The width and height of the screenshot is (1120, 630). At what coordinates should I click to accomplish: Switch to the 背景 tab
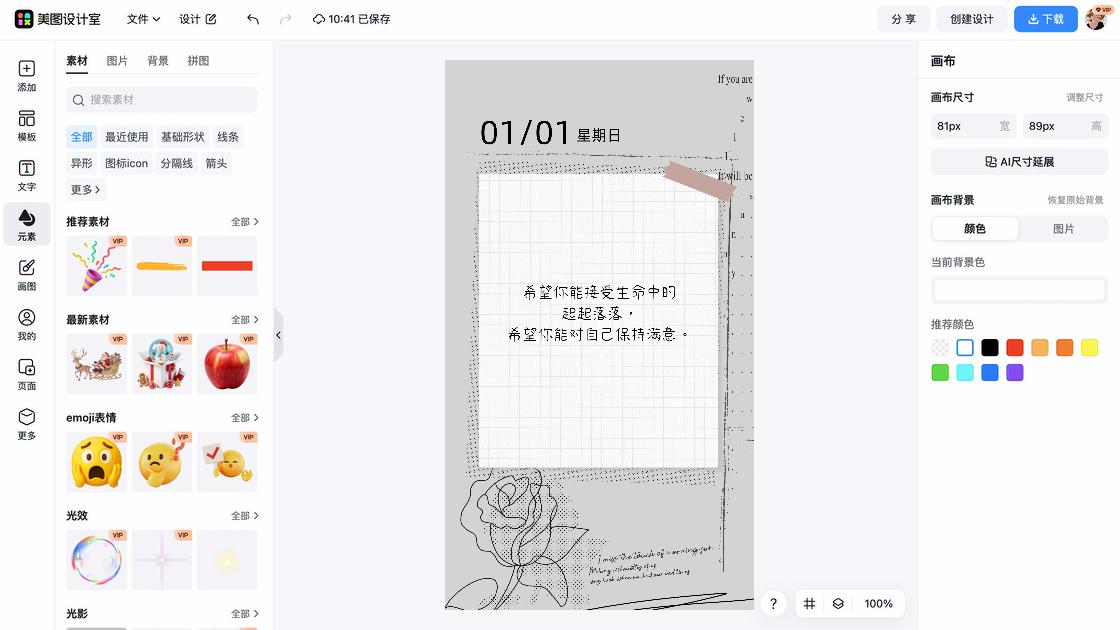coord(158,61)
